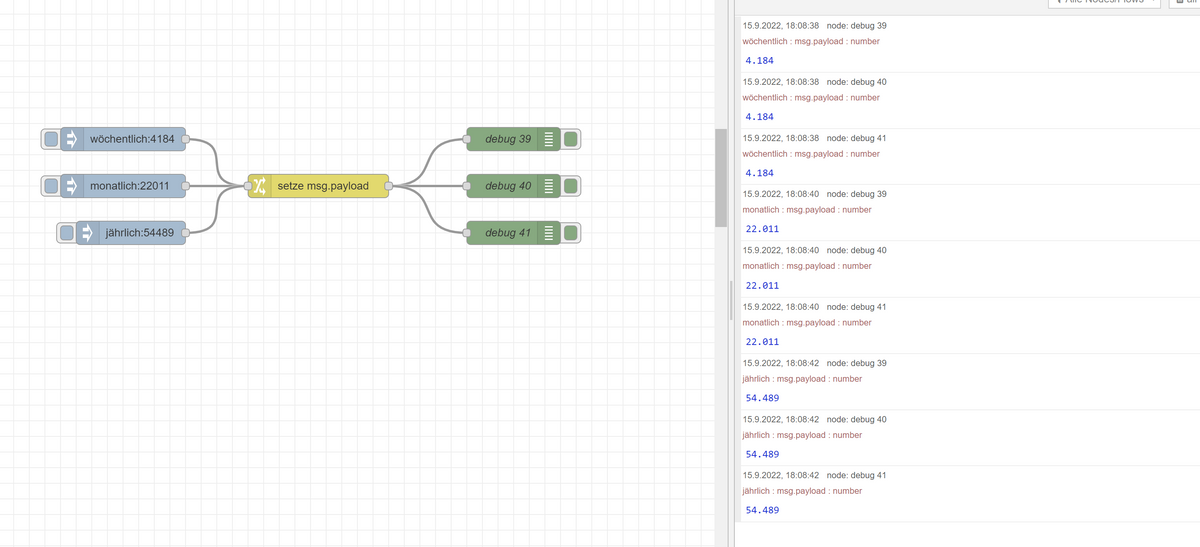
Task: Toggle debug 39 output on or off
Action: pos(571,139)
